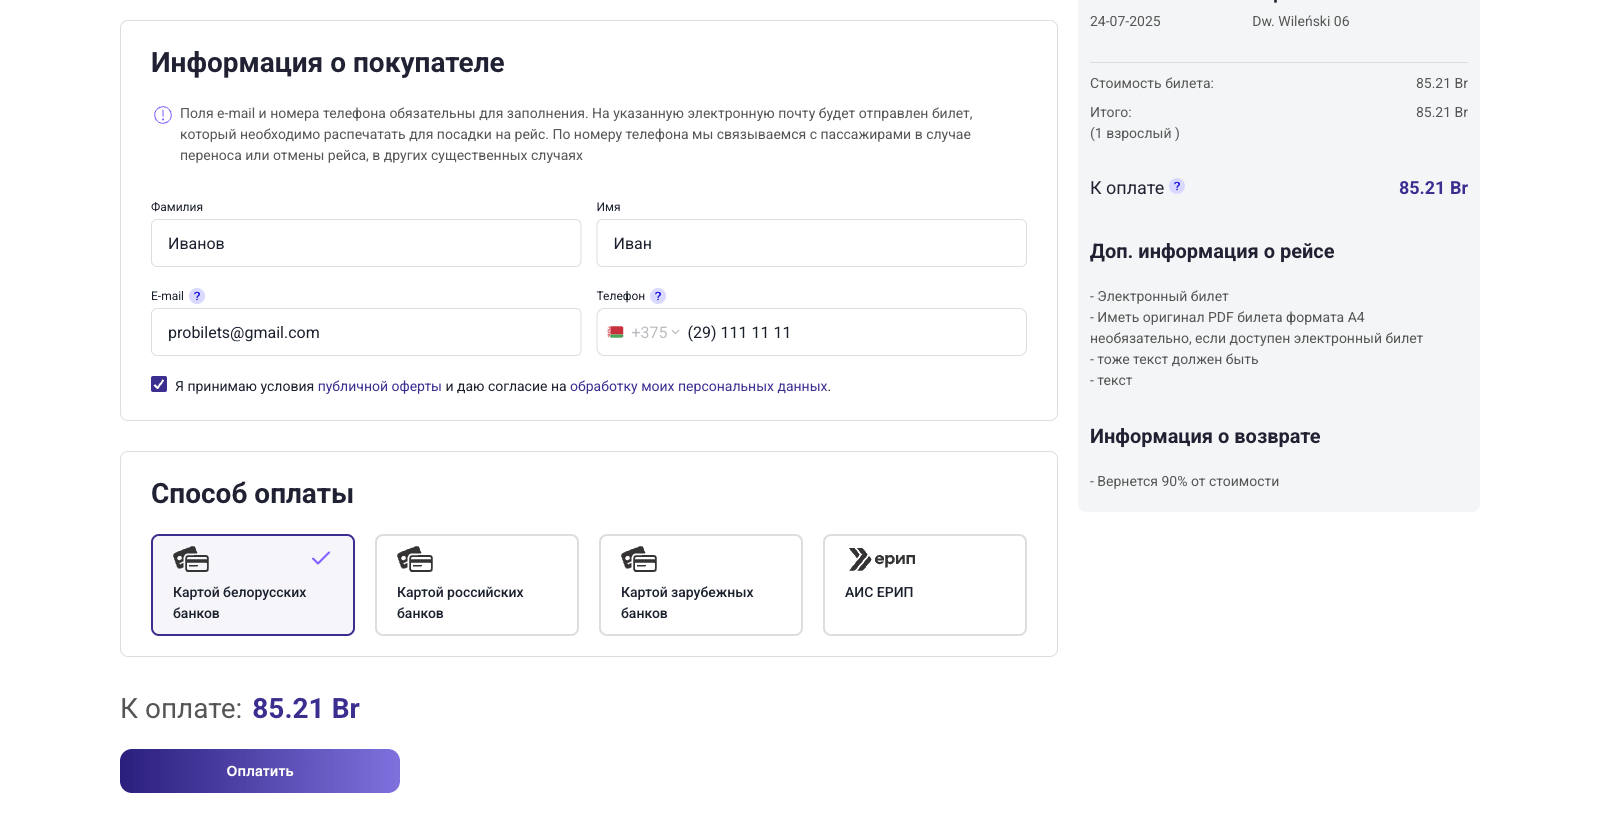Open обработку моих персональных данных link
This screenshot has width=1612, height=822.
coord(698,386)
